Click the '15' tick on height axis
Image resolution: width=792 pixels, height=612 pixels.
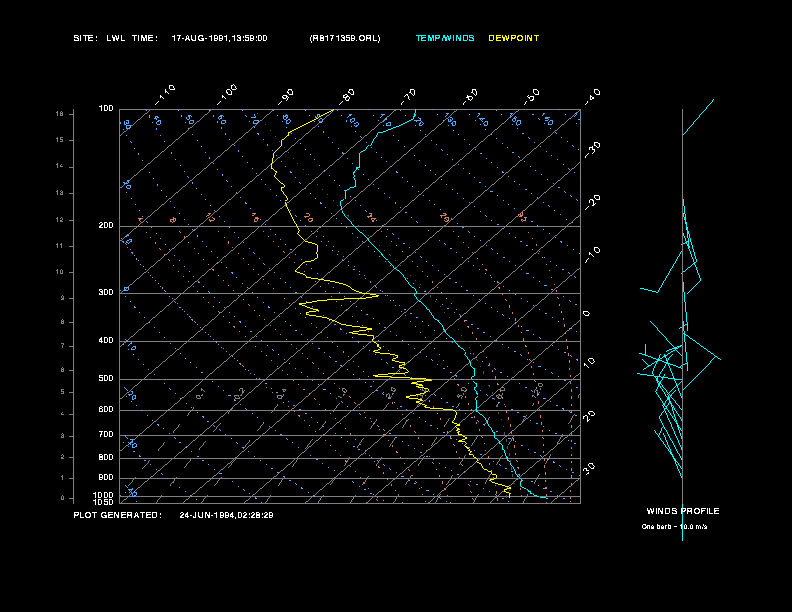(x=60, y=140)
